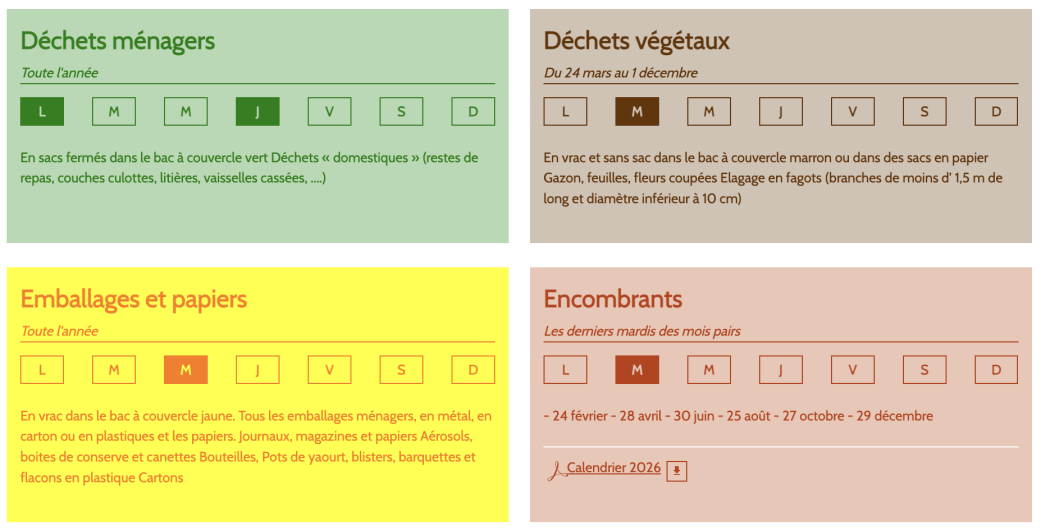This screenshot has height=530, width=1041.
Task: Click the highlighted brown M in Déchets végétaux
Action: 637,112
